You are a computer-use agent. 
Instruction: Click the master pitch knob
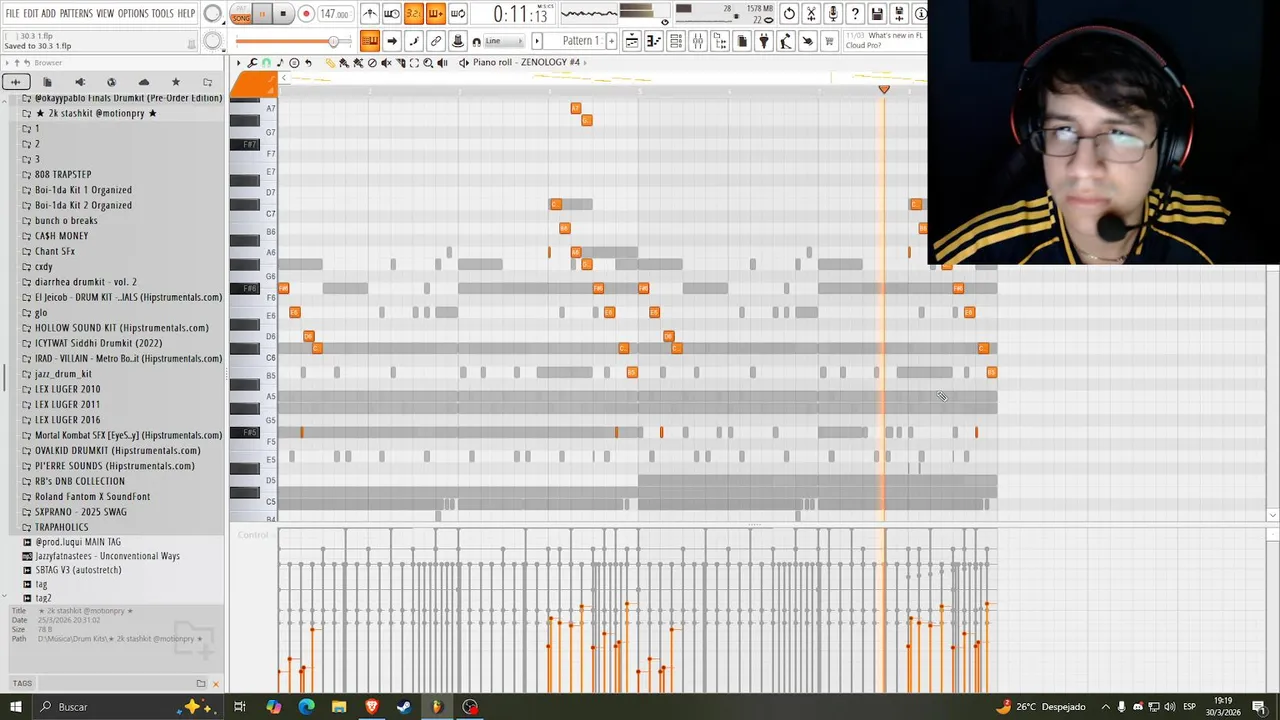(213, 41)
